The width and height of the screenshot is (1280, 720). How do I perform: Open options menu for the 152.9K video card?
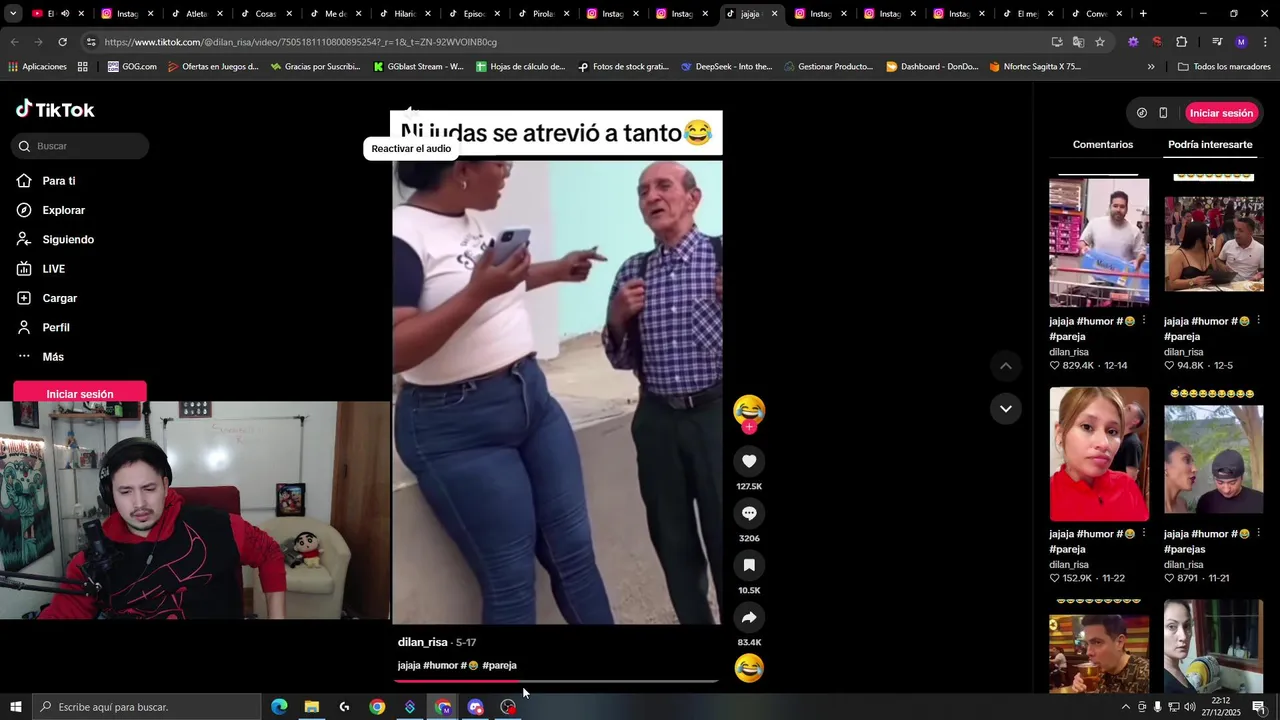pyautogui.click(x=1144, y=533)
